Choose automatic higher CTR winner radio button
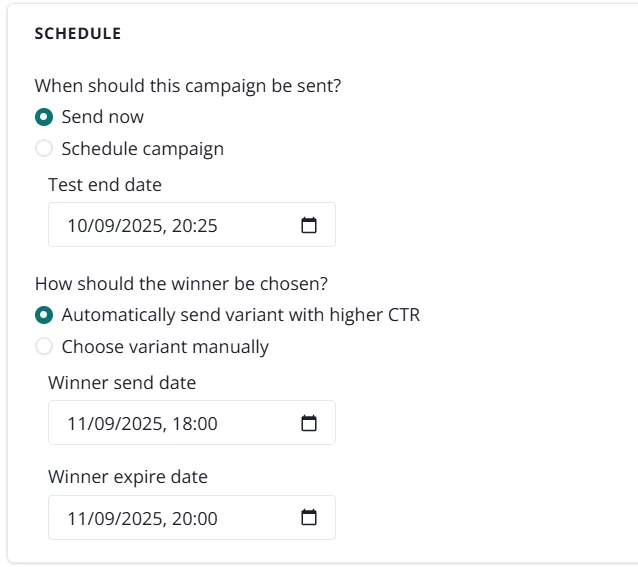 tap(43, 315)
